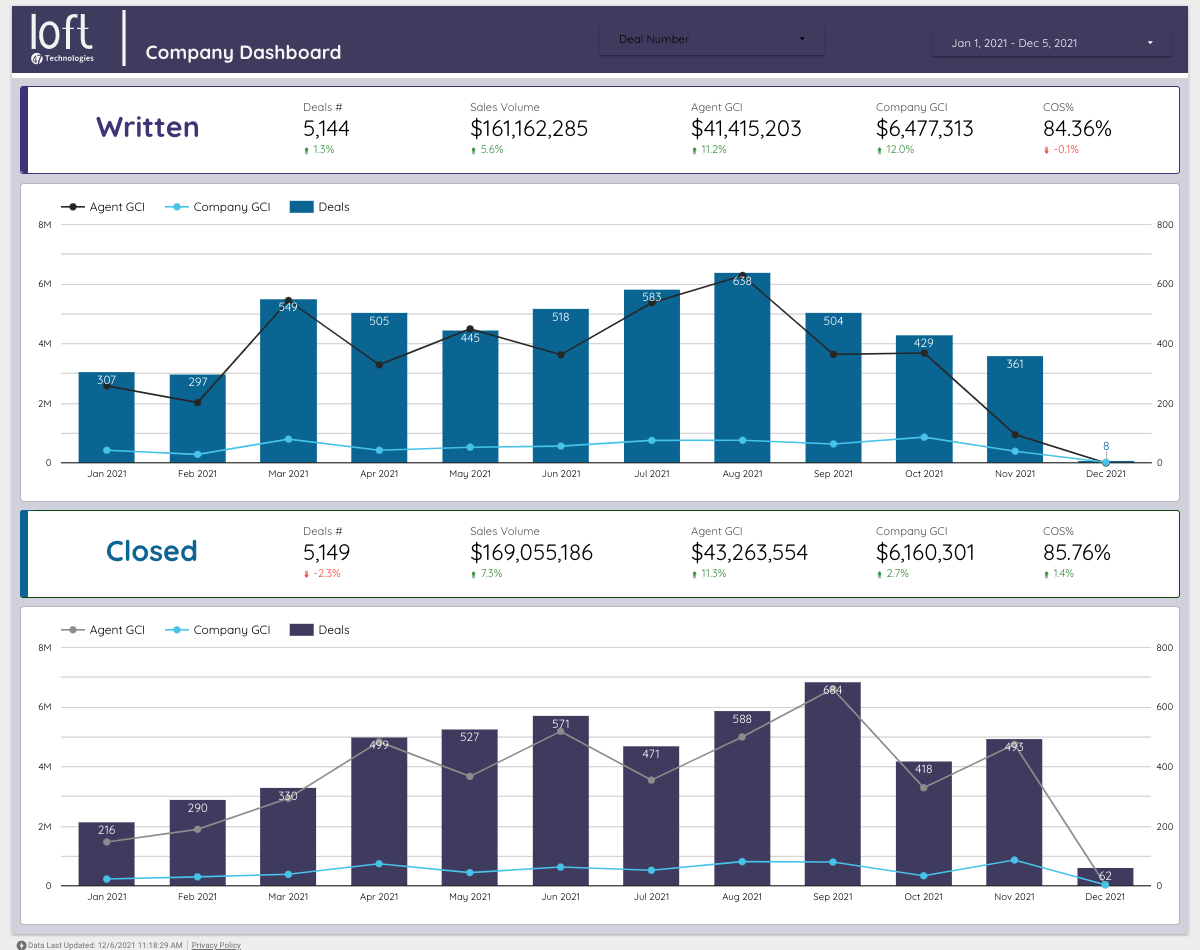This screenshot has height=950, width=1200.
Task: Click the 2.7% change indicator
Action: (893, 574)
